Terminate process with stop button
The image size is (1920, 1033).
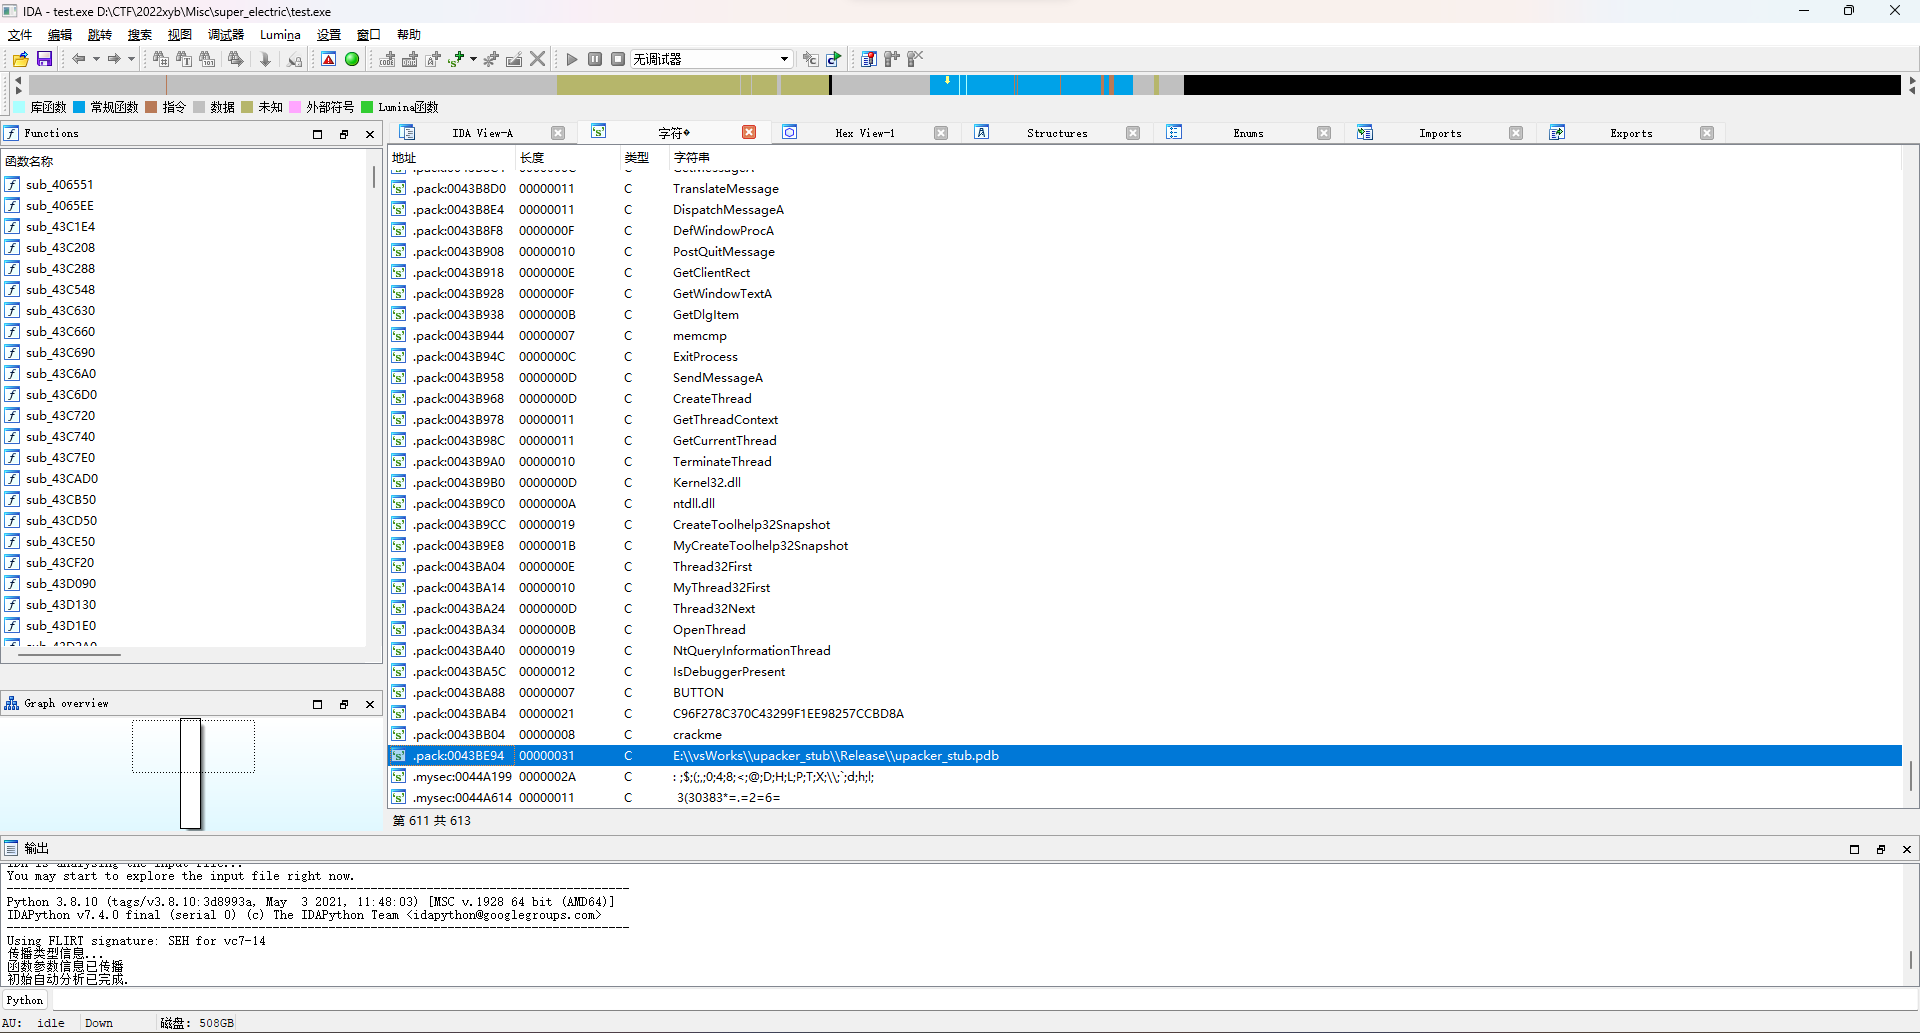(x=618, y=59)
